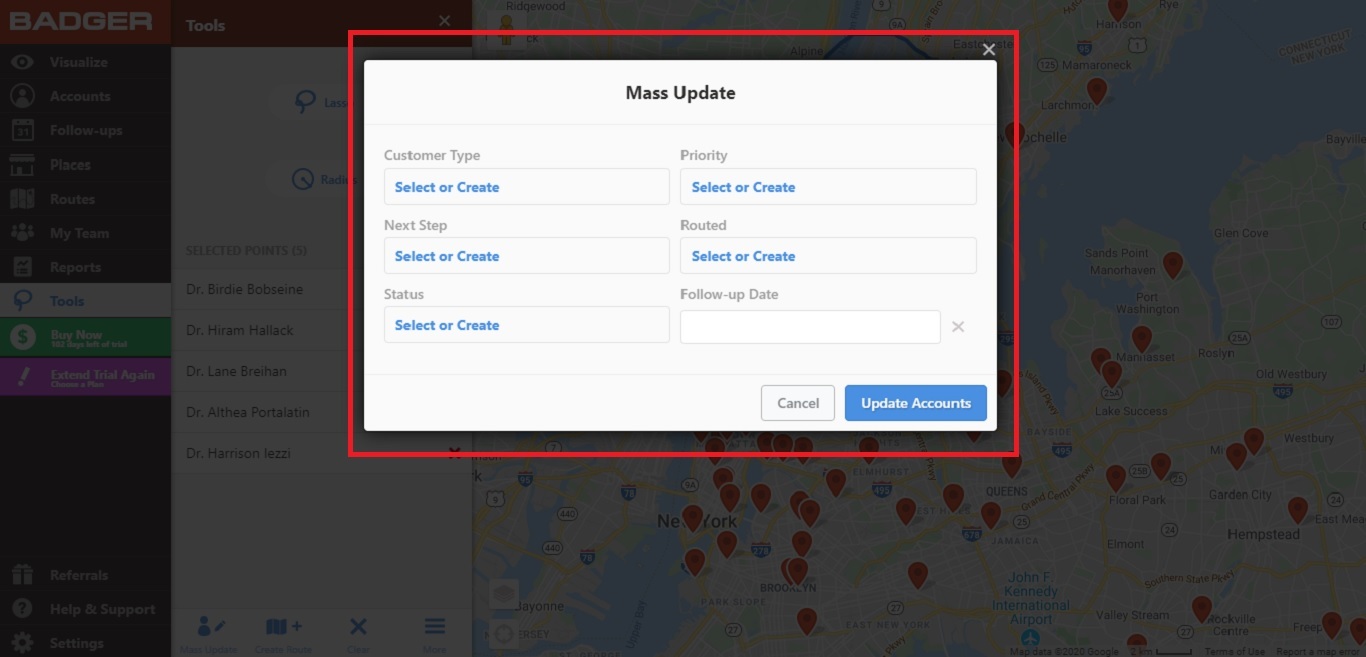Click the Referrals gift icon
Screen dimensions: 1366x657
click(22, 575)
